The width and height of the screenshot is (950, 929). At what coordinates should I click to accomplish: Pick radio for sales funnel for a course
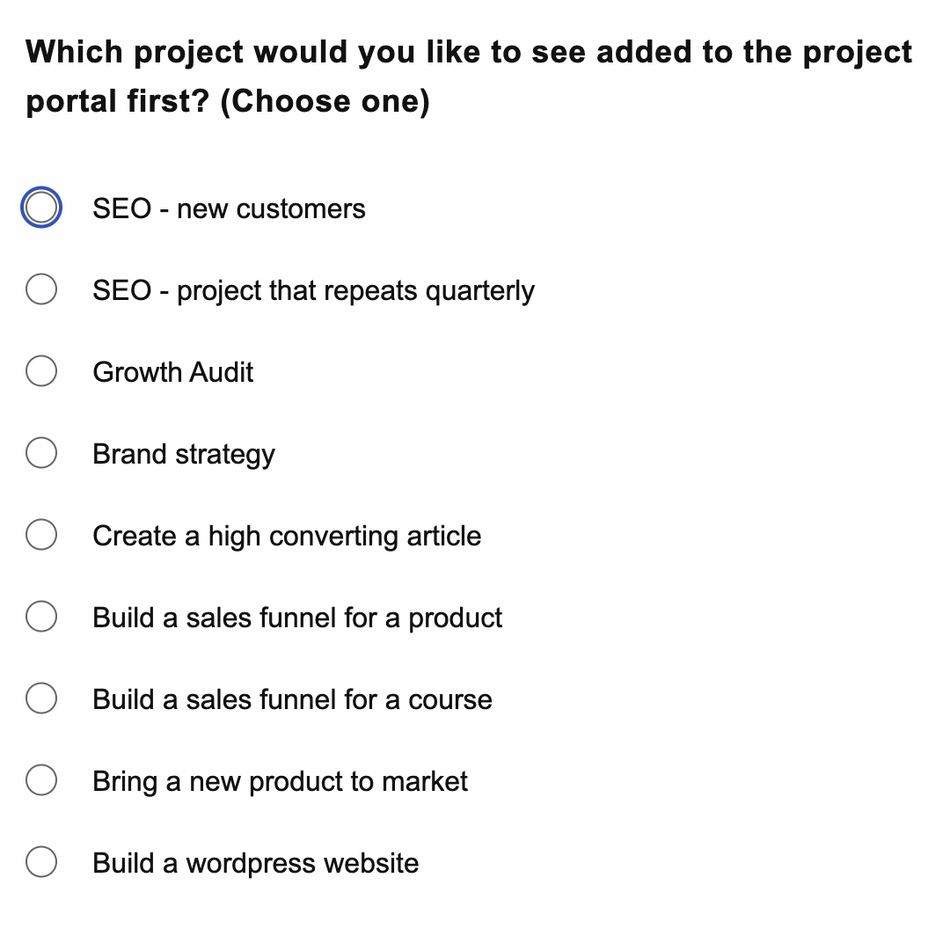point(41,698)
